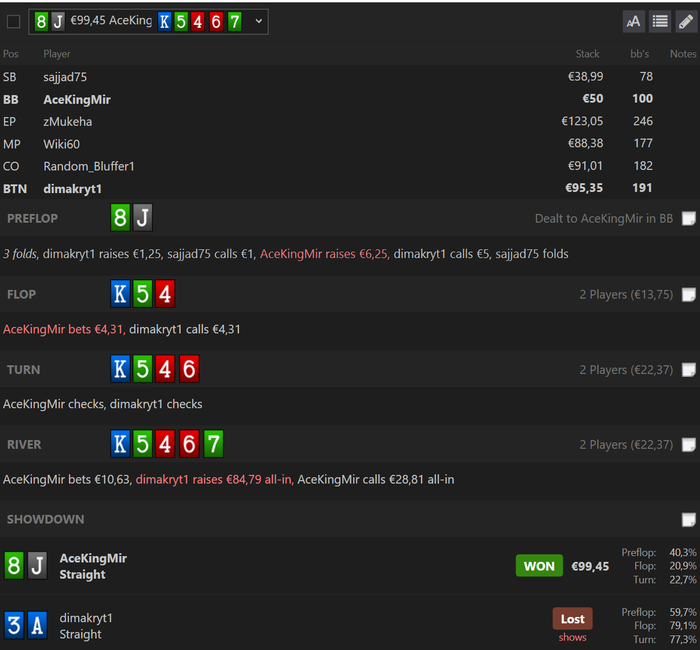Viewport: 700px width, 650px height.
Task: Click 'AceKingMir raises €6,25' action text
Action: [325, 254]
